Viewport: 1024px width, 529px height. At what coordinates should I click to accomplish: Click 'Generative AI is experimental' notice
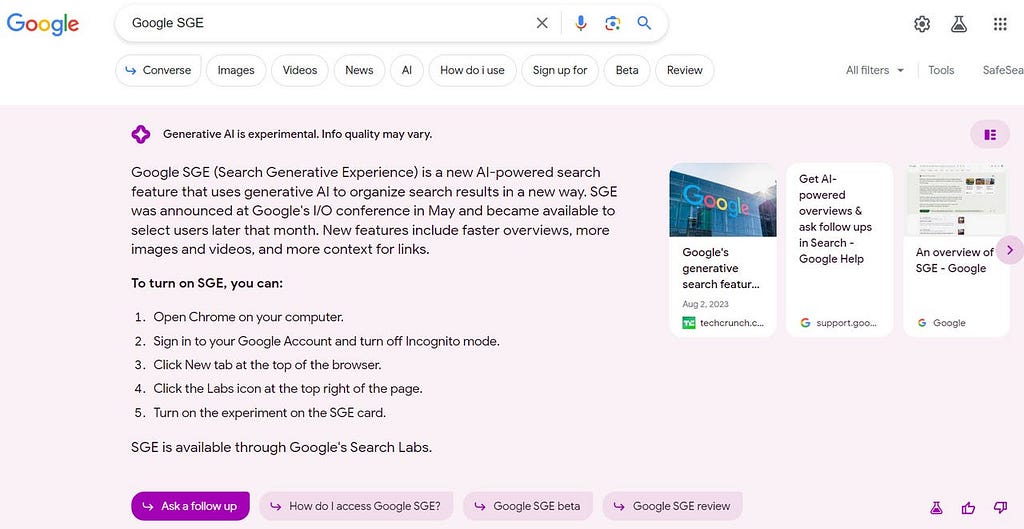pyautogui.click(x=297, y=135)
